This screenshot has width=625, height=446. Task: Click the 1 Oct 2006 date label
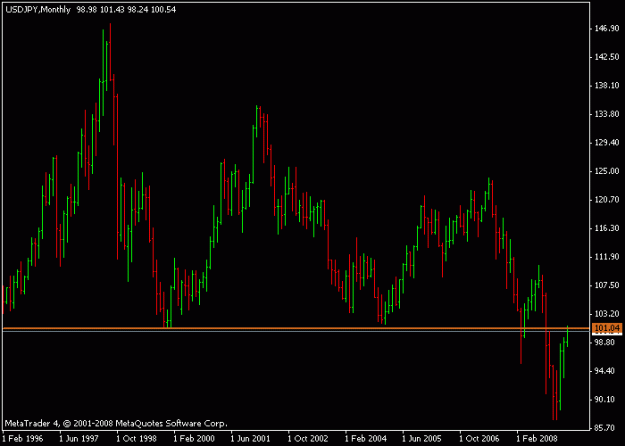(x=480, y=438)
